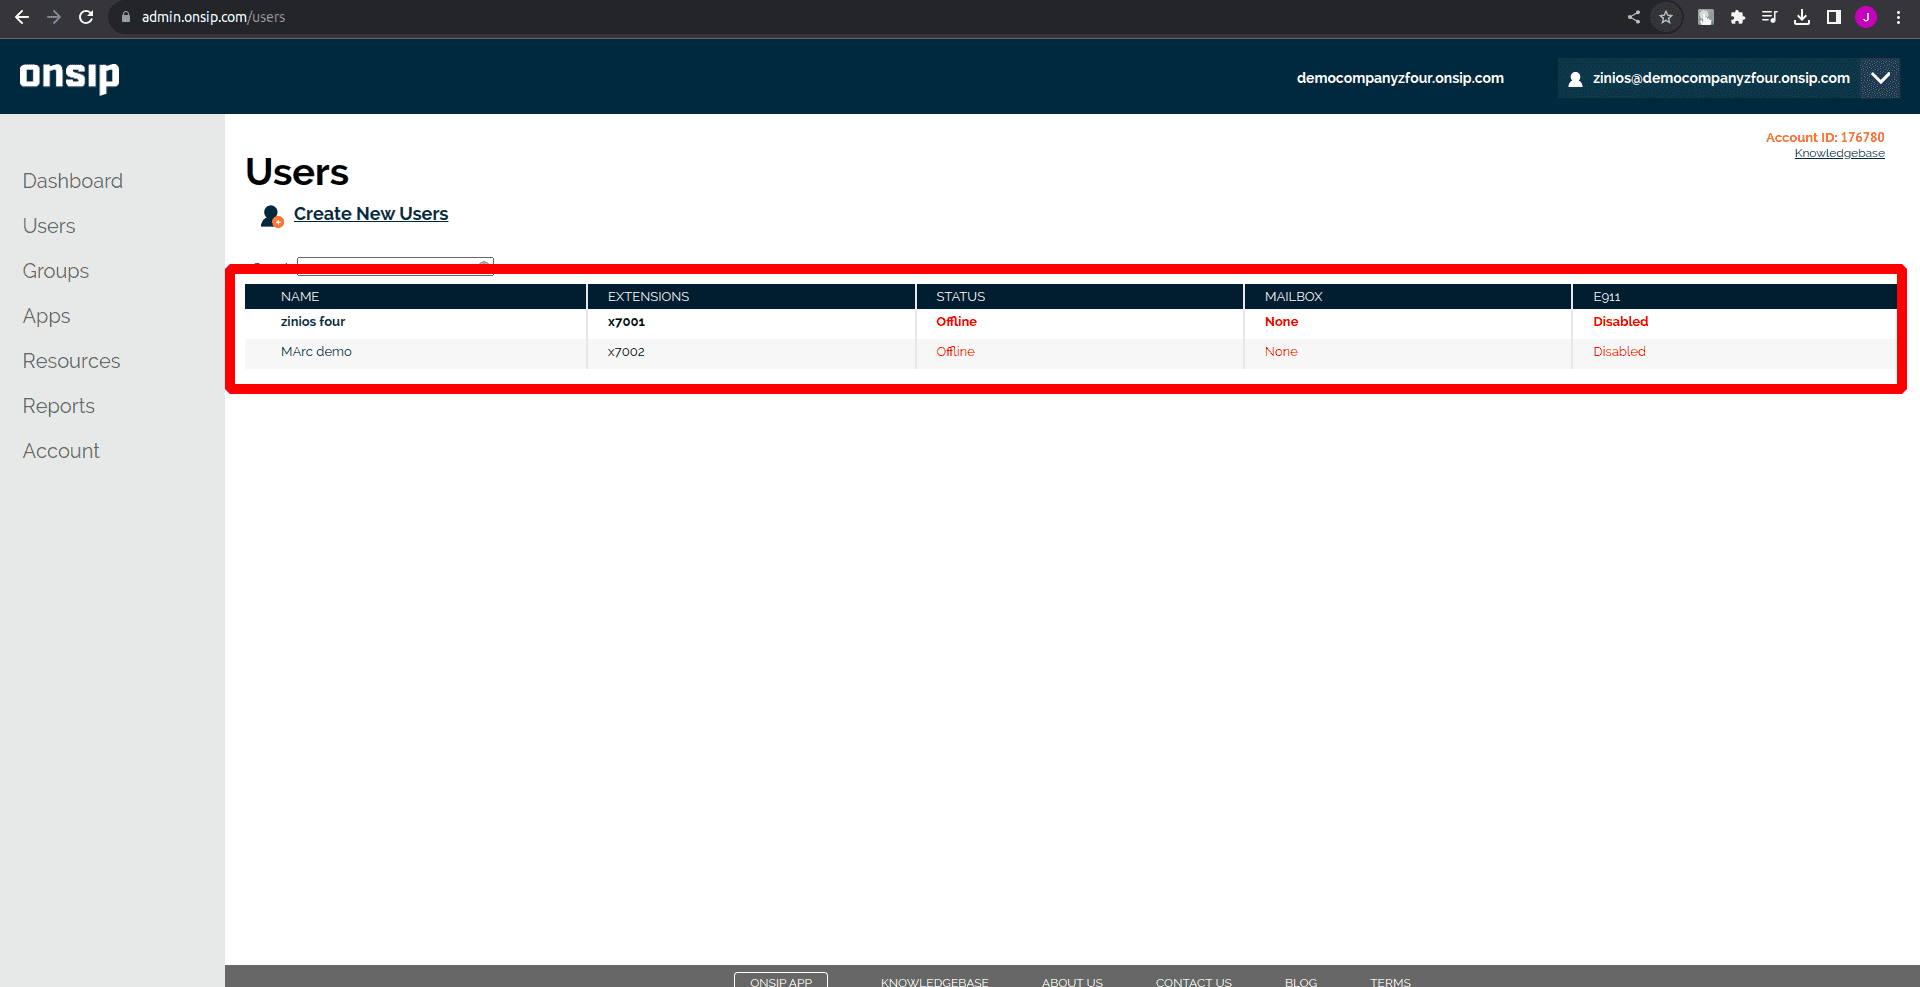Click democompanyzfour.onsip.com domain in header
The width and height of the screenshot is (1920, 987).
[x=1400, y=78]
